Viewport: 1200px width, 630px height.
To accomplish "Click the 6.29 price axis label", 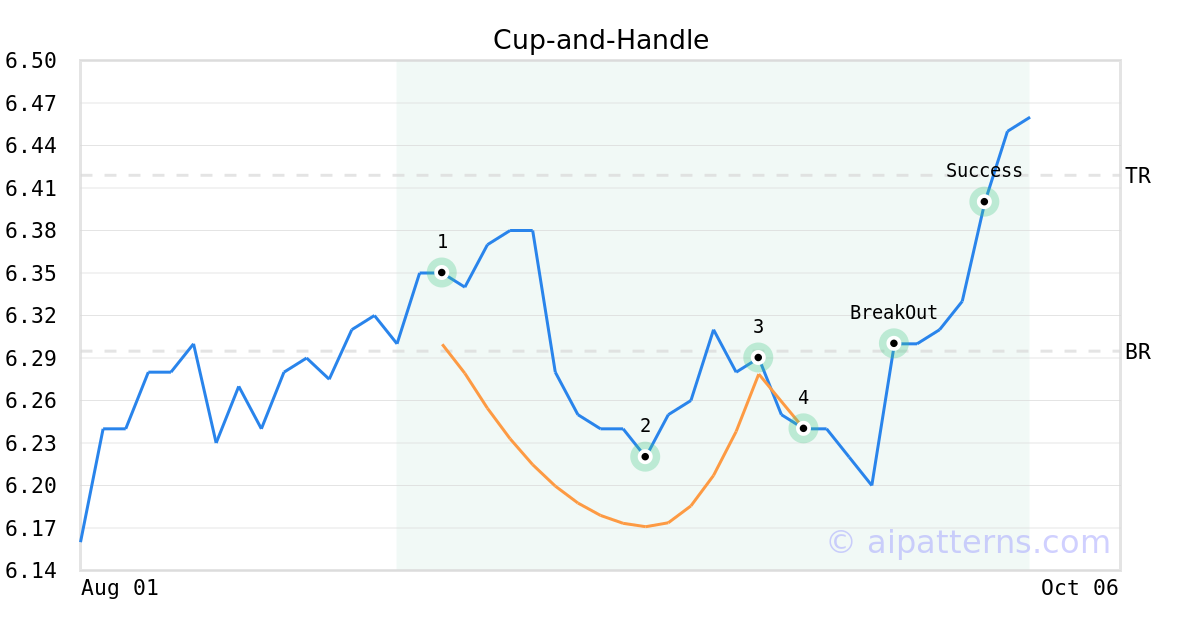I will 30,358.
